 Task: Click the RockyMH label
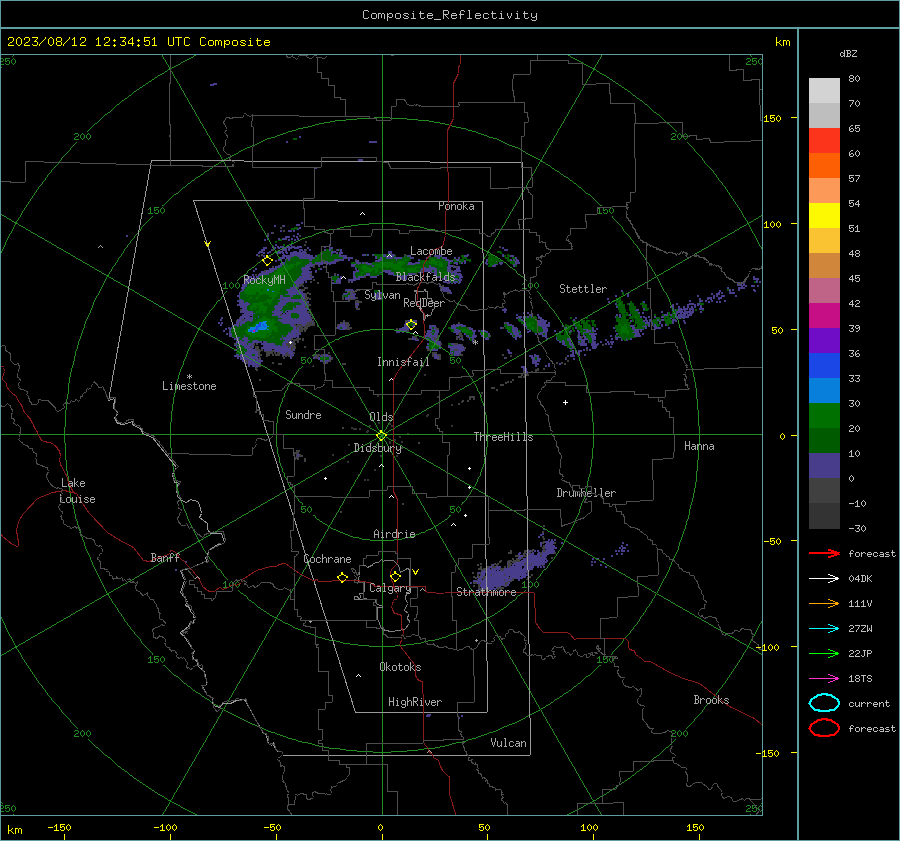[x=264, y=280]
